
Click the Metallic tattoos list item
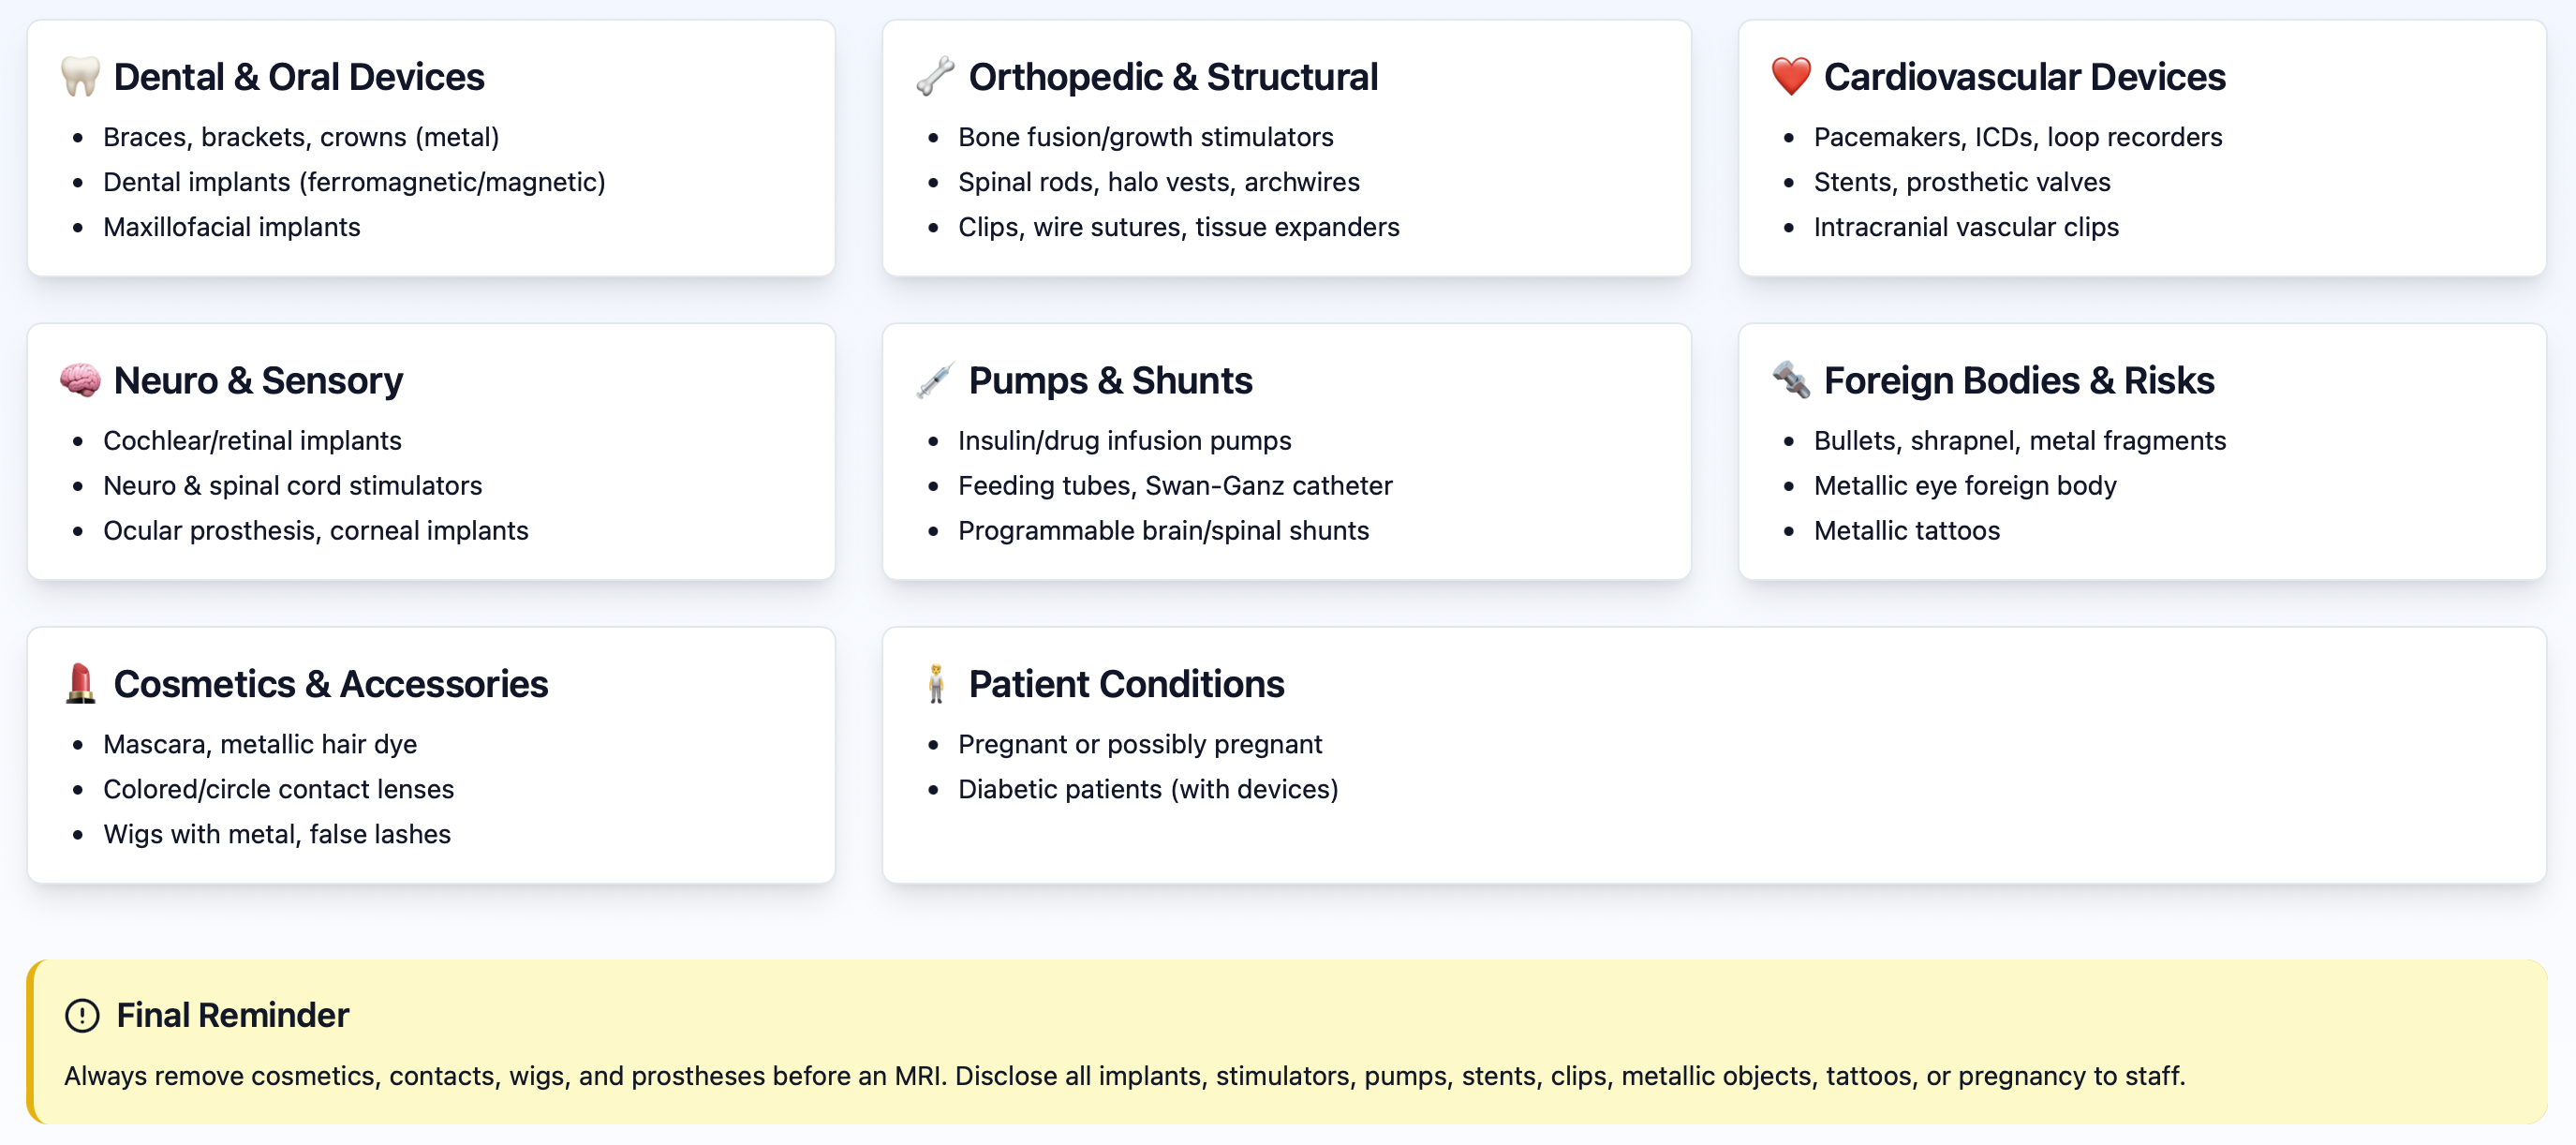click(1906, 531)
